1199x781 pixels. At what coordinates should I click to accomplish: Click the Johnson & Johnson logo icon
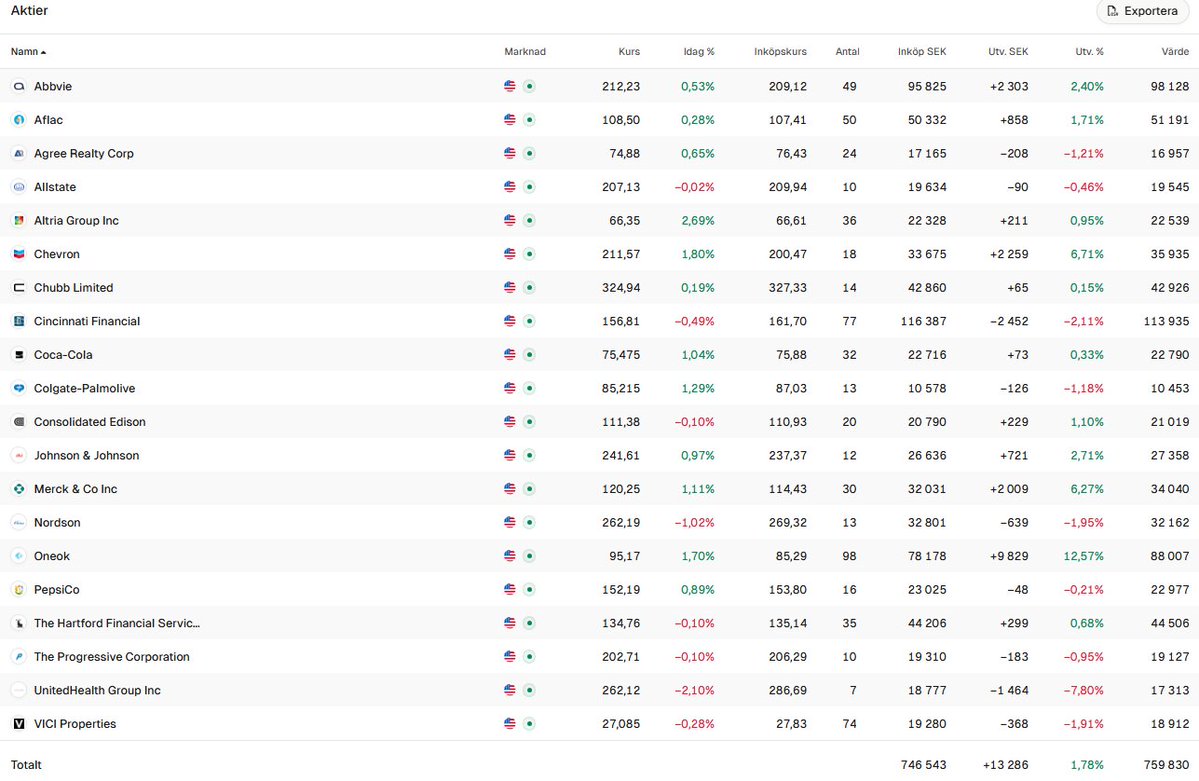click(x=19, y=456)
